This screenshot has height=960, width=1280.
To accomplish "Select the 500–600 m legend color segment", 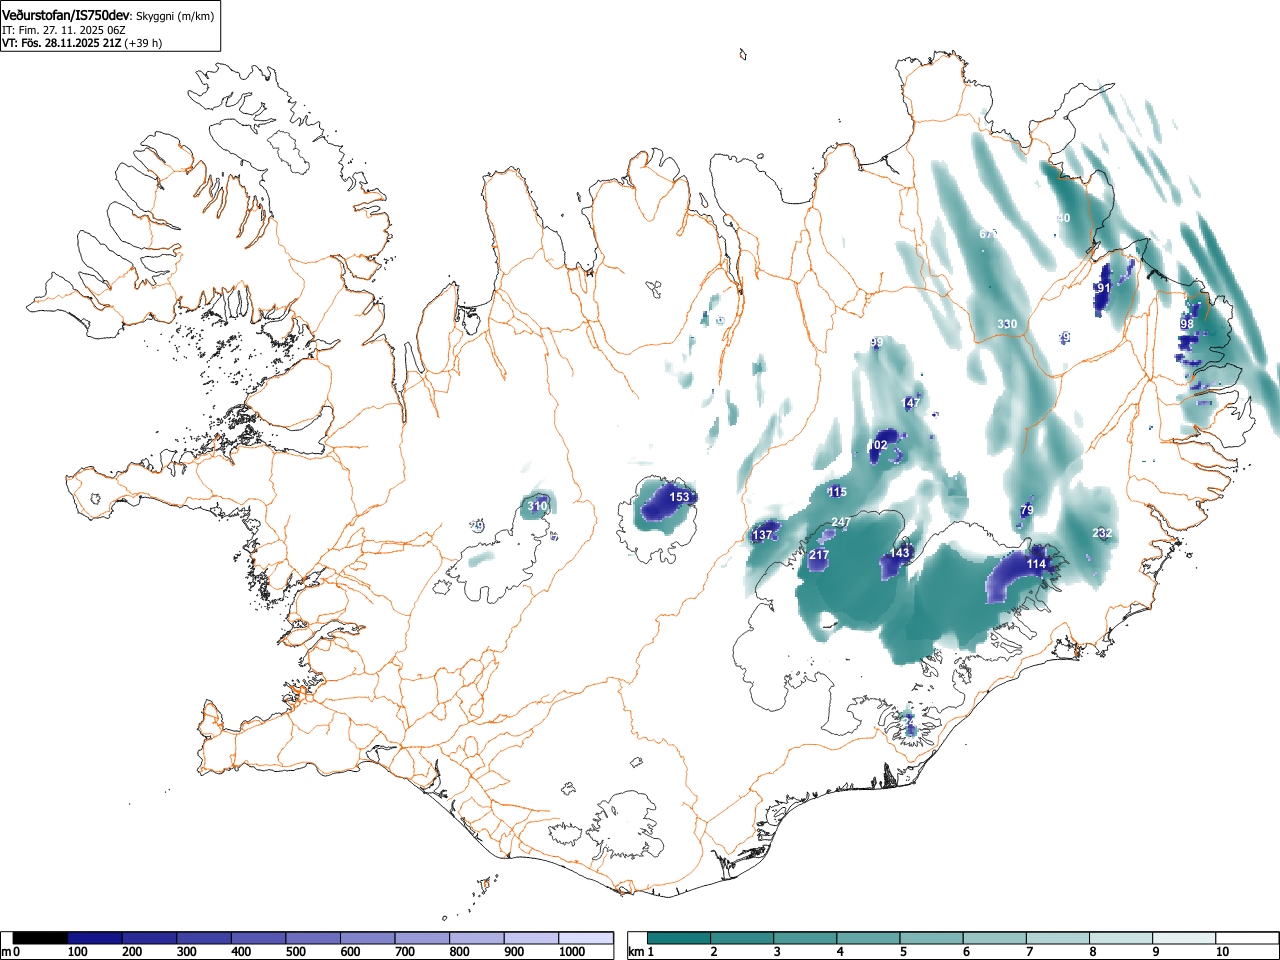I will click(x=313, y=938).
